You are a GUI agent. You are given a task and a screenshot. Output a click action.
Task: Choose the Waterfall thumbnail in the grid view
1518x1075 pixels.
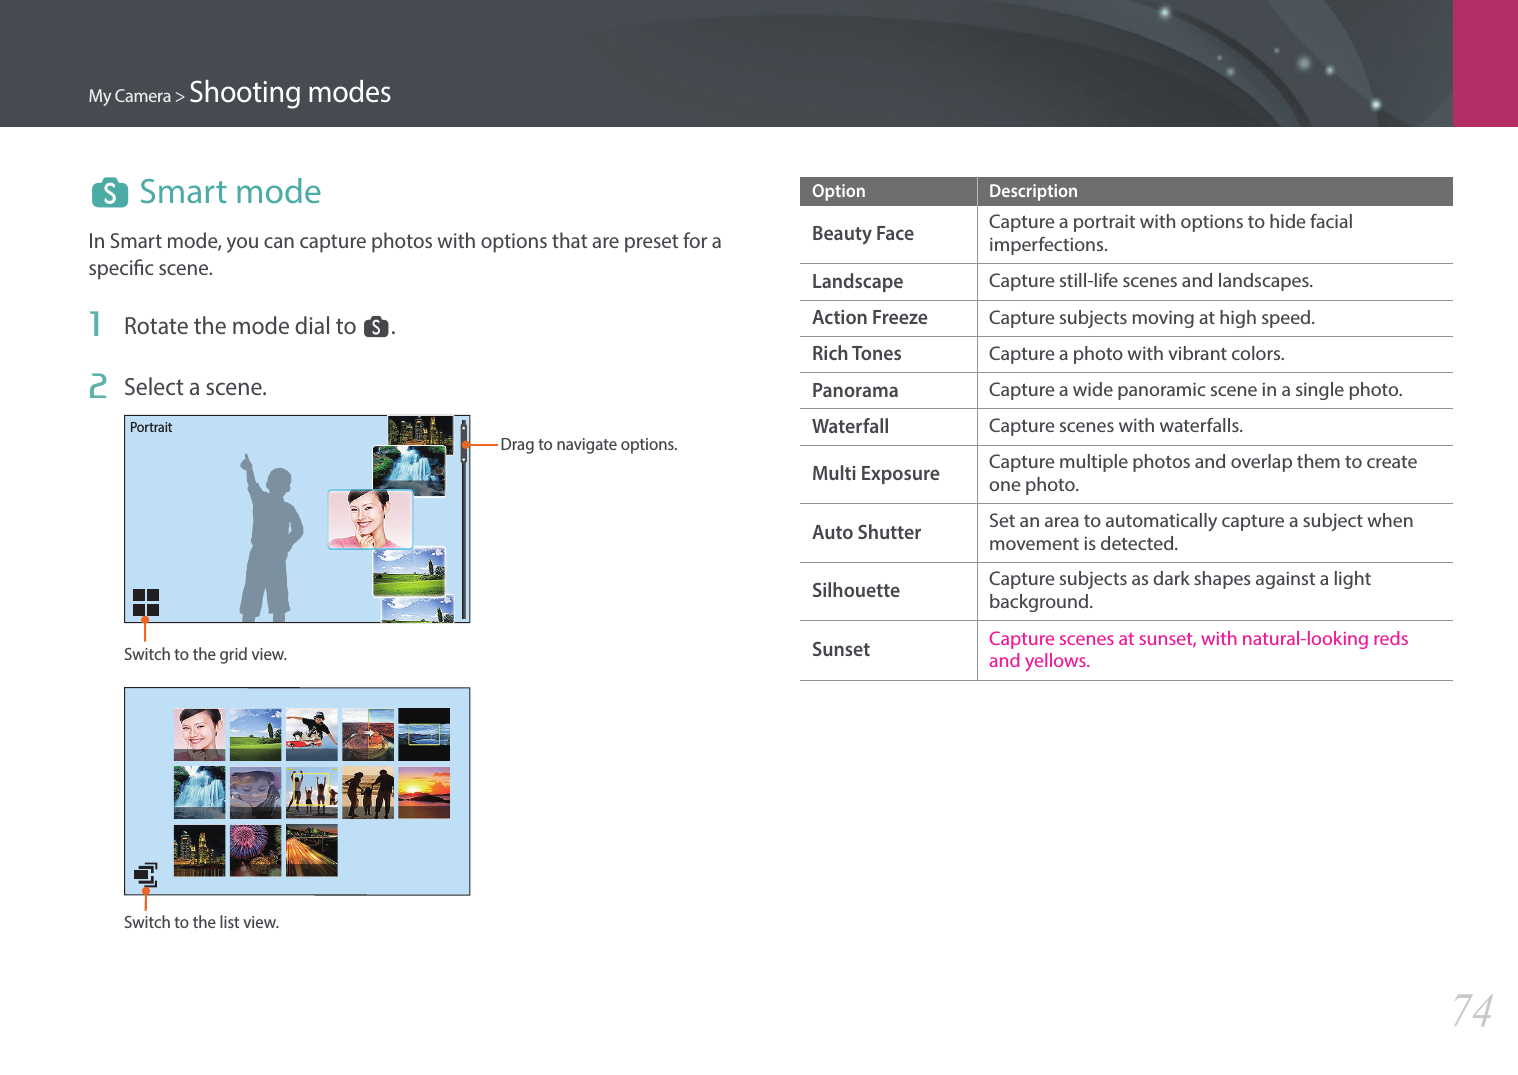click(199, 793)
